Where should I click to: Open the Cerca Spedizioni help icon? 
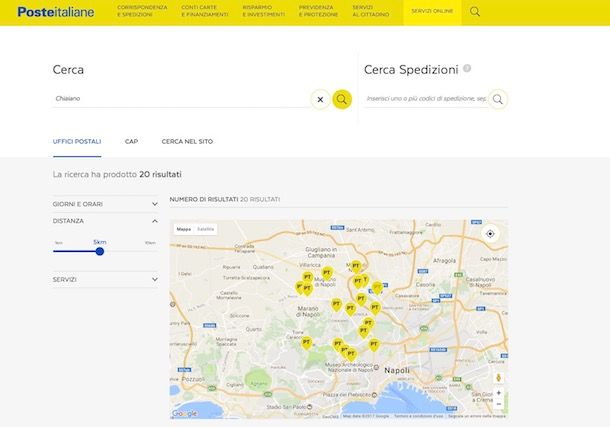[467, 68]
